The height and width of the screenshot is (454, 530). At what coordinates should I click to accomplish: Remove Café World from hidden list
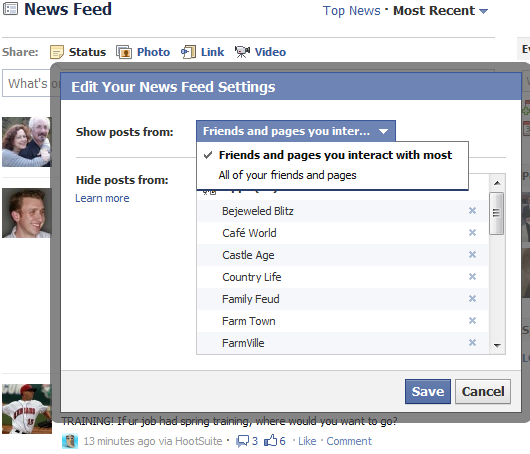tap(472, 233)
